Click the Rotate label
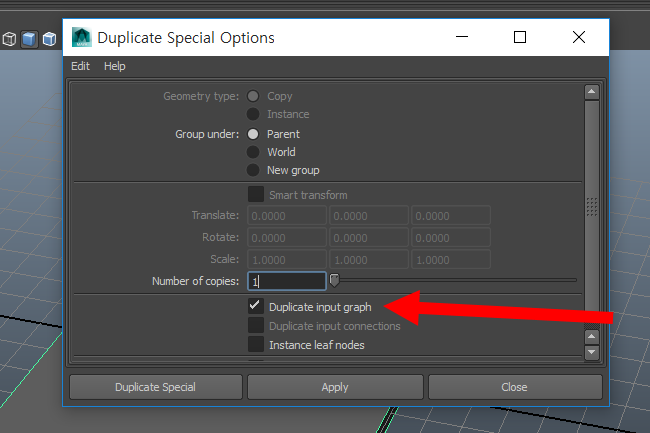This screenshot has height=433, width=650. click(221, 237)
